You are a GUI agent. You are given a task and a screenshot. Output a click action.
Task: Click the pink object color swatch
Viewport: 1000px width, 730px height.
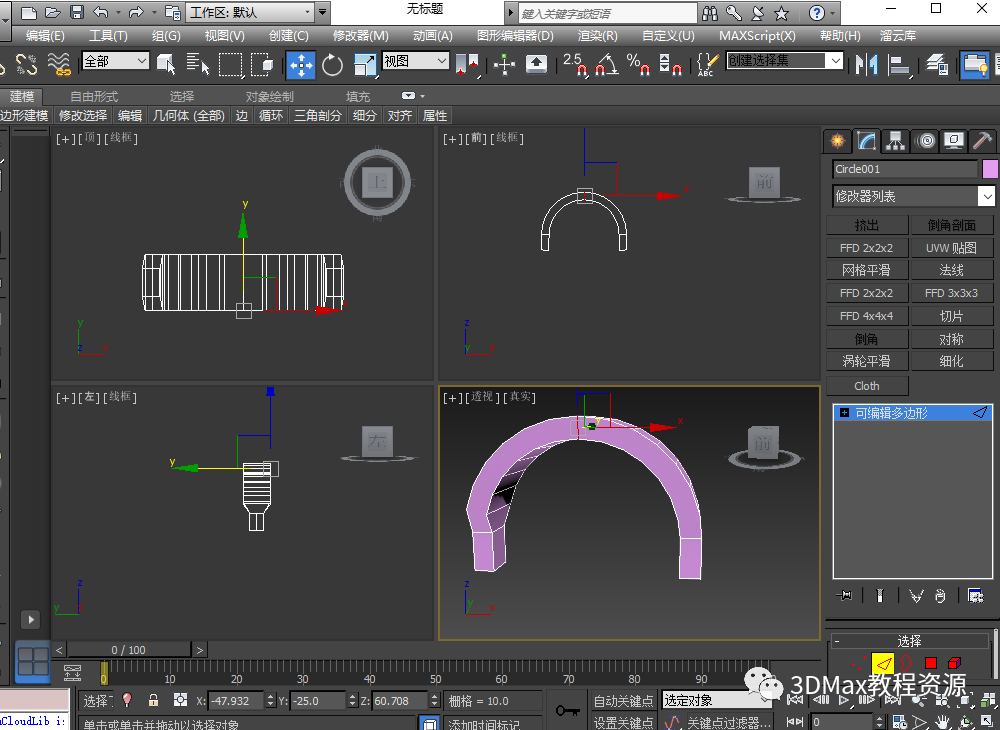pos(990,169)
